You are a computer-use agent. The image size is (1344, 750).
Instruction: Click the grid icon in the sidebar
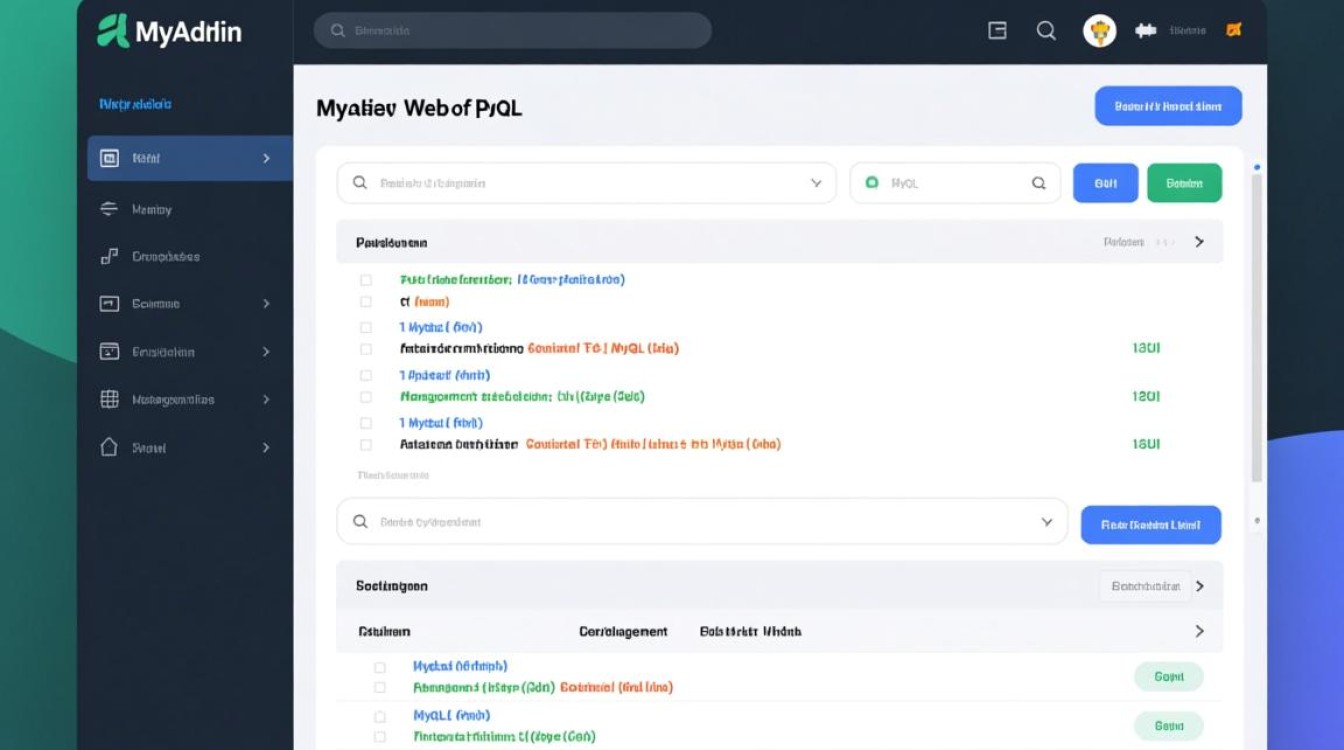pos(110,399)
